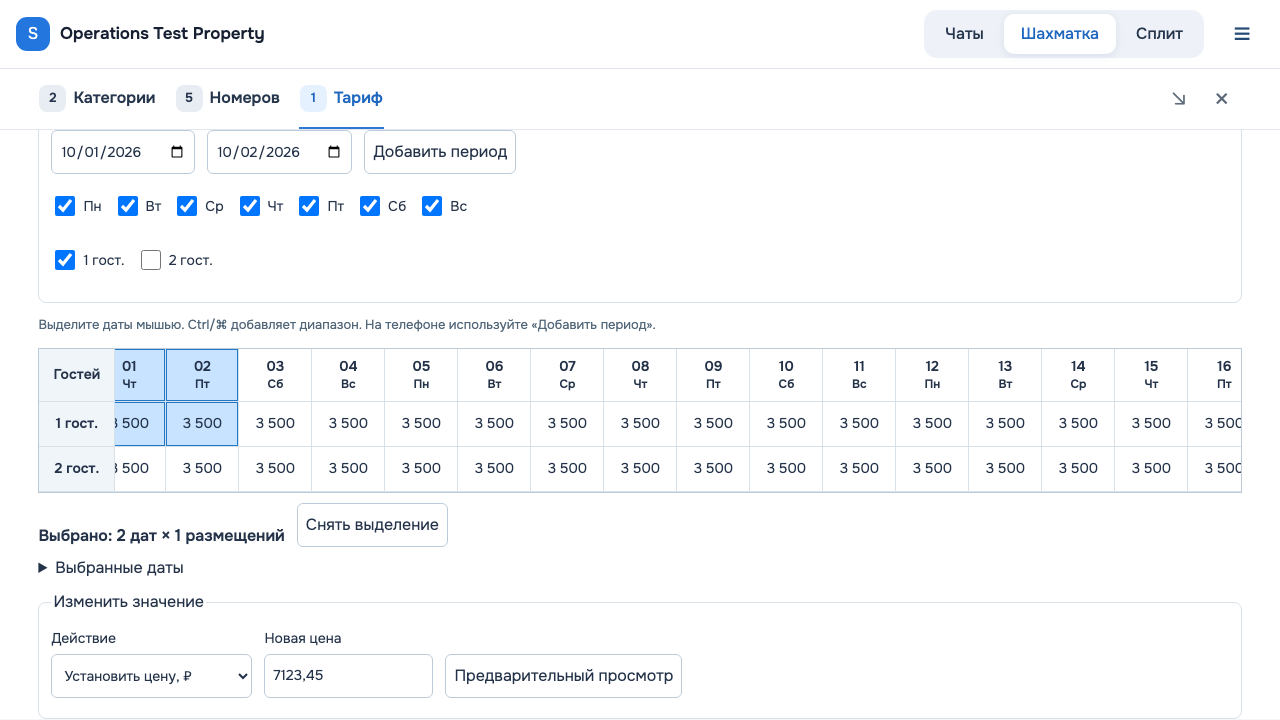
Task: Click the Operations Test Property title
Action: coord(162,34)
